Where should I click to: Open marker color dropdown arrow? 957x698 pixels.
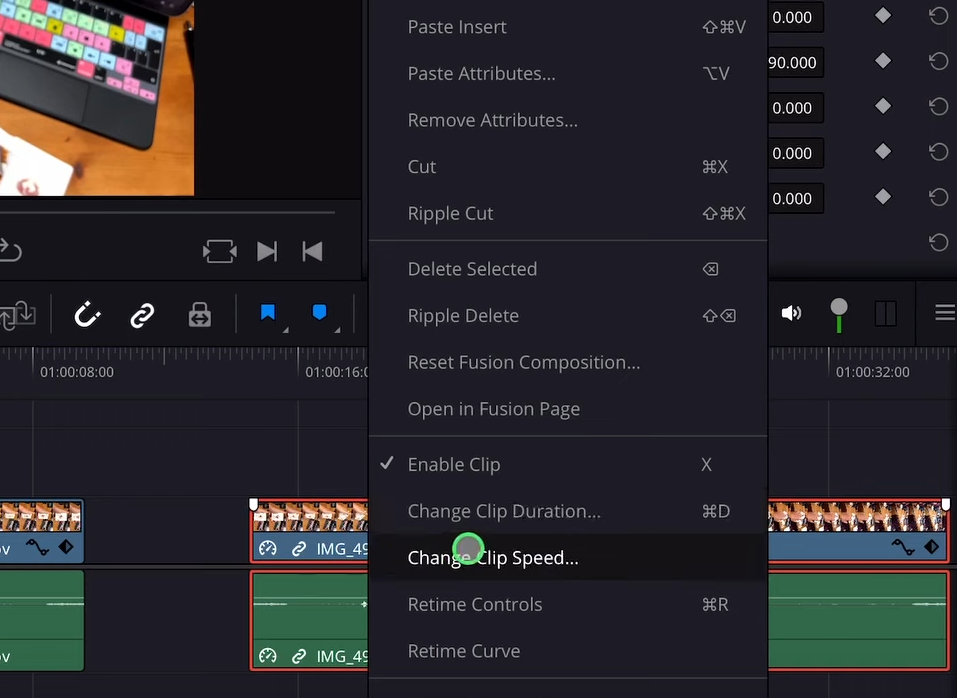tap(337, 329)
